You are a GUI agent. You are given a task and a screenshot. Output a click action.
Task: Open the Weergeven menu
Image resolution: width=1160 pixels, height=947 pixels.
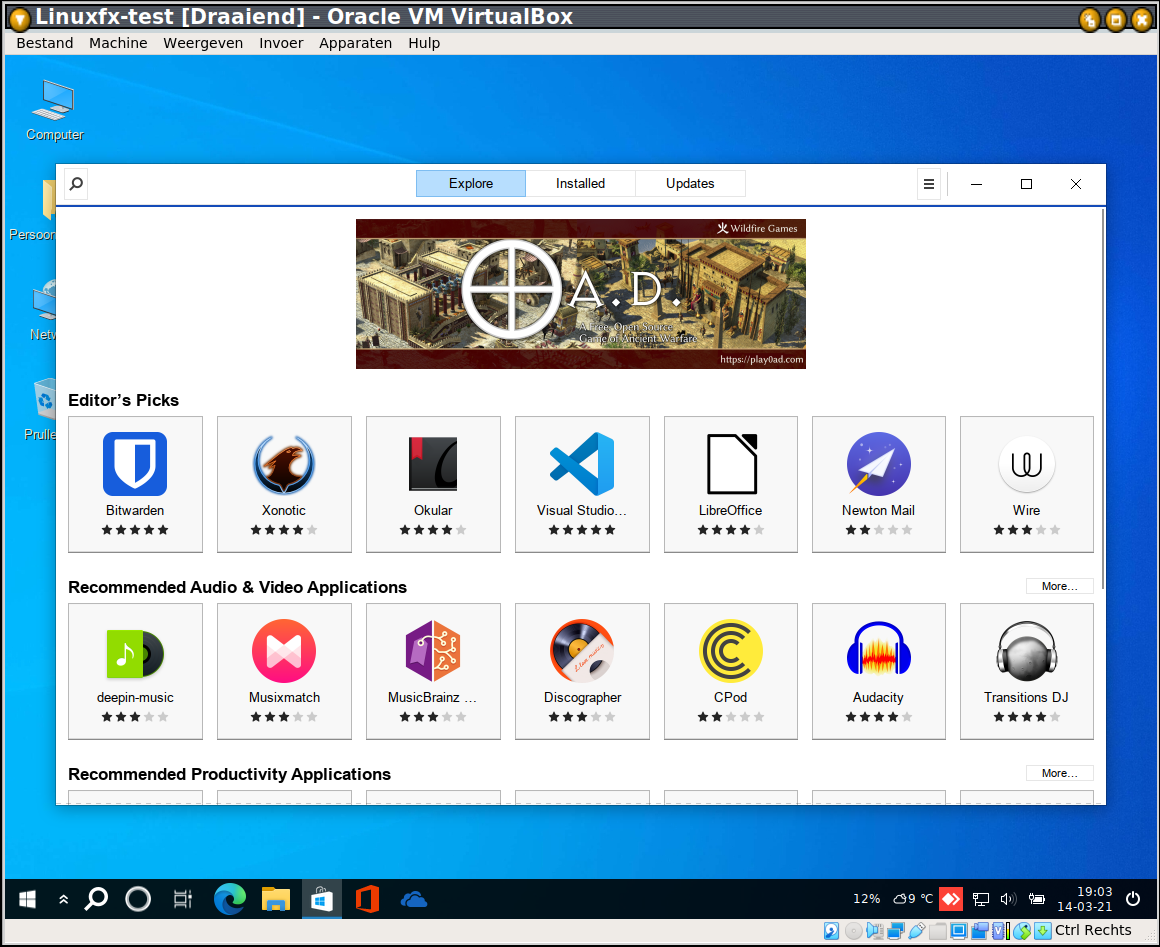pos(203,43)
